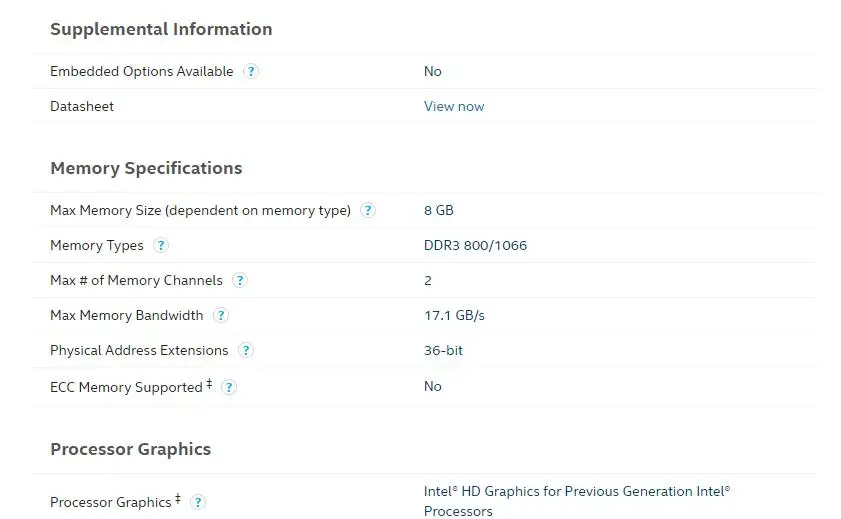The height and width of the screenshot is (519, 841).
Task: Select the 'Max Memory Size (dependent on memory type)' label
Action: pos(200,211)
